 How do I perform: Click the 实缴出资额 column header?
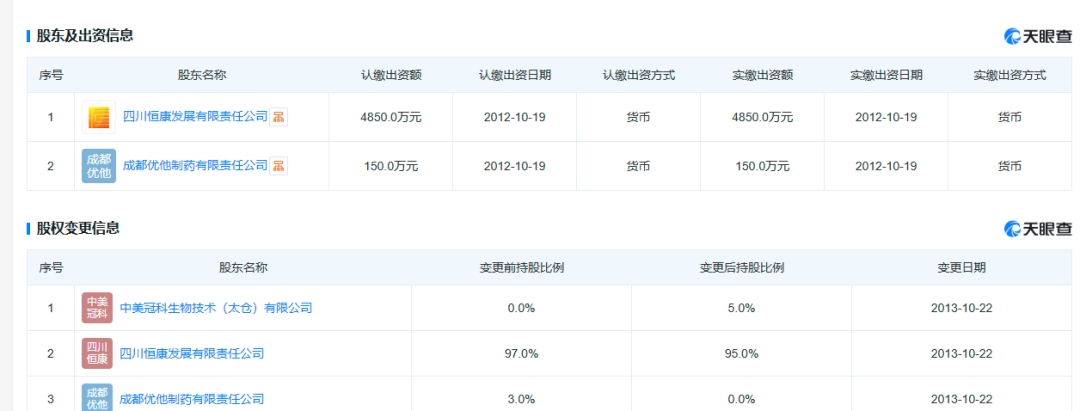pyautogui.click(x=762, y=76)
